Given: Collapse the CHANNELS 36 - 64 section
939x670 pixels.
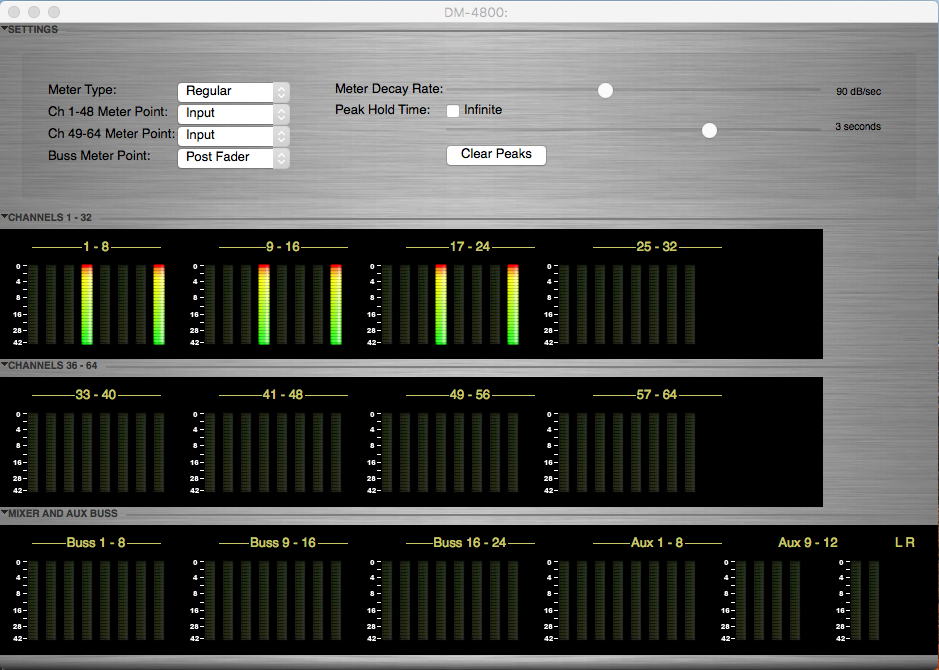Looking at the screenshot, I should [4, 365].
